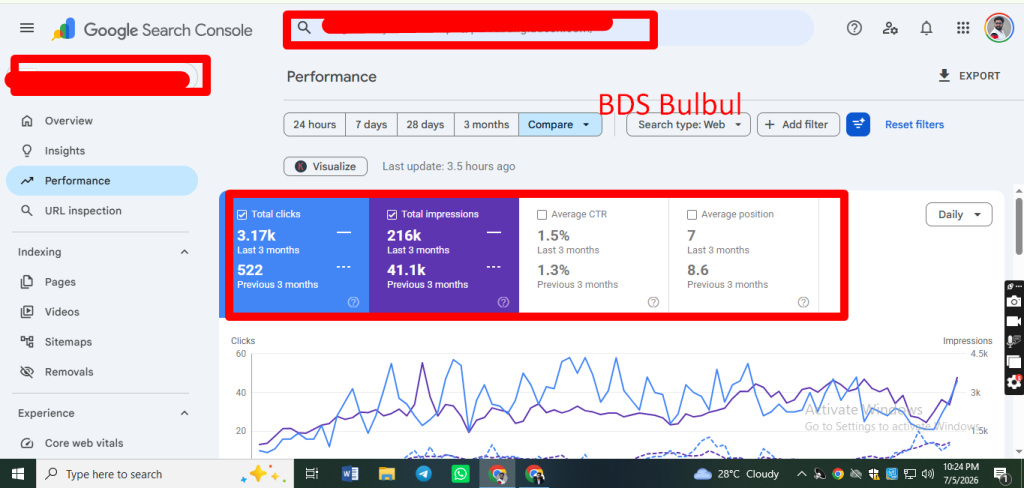Open the recorder bar settings gear
This screenshot has height=488, width=1024.
pos(1014,382)
